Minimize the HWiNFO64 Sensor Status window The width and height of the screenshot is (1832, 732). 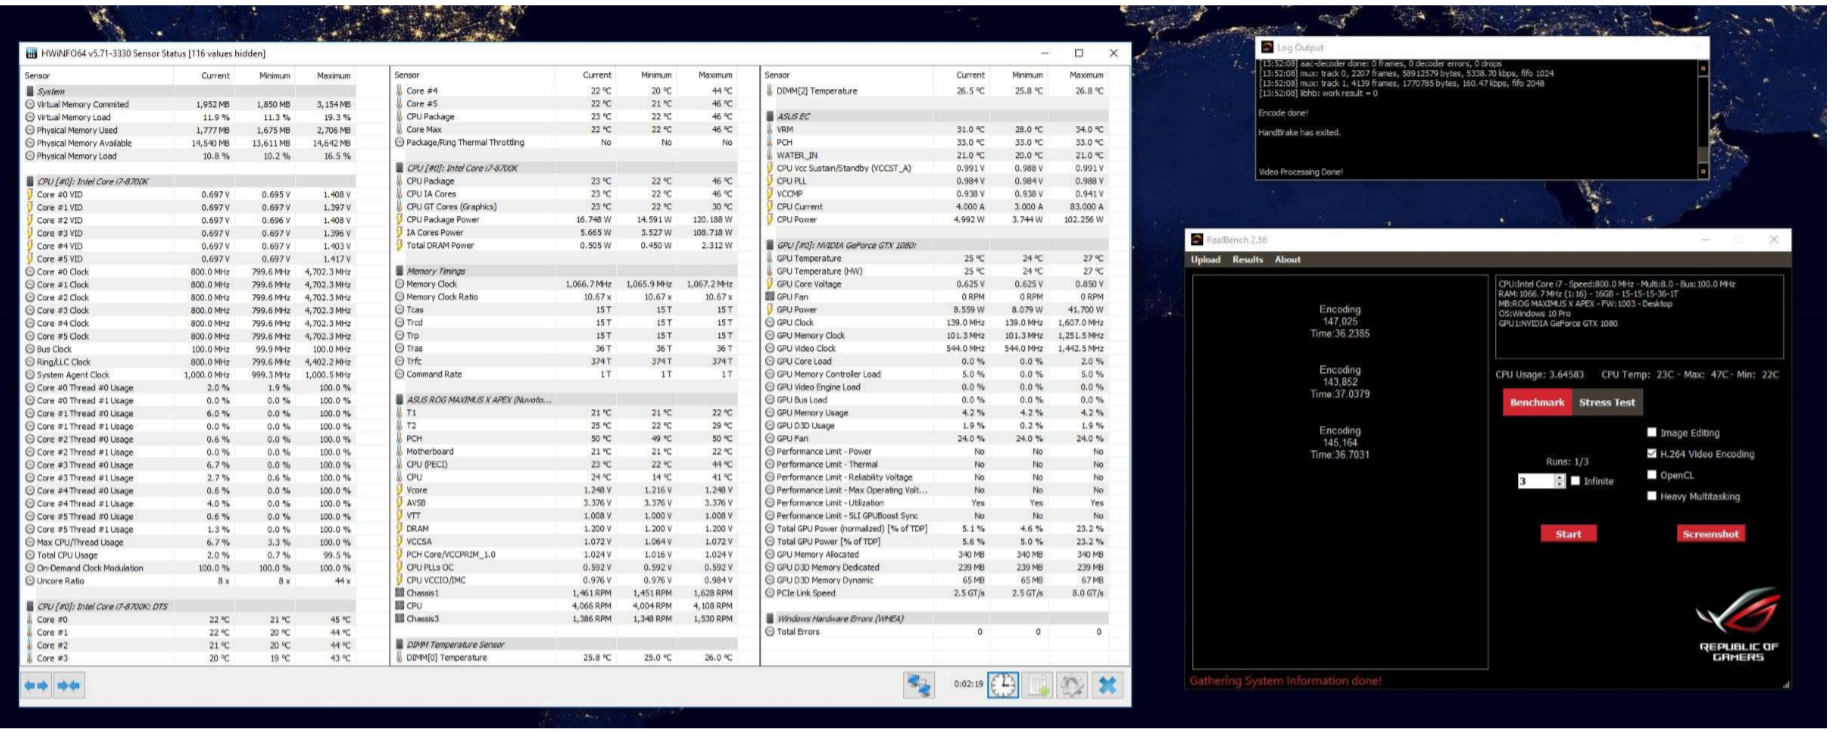[1044, 53]
